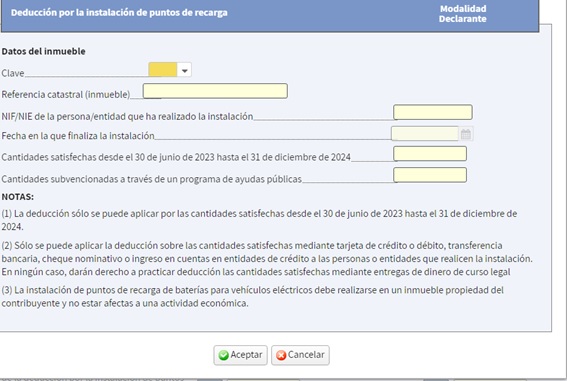Click the red cross icon on Cancelar
The width and height of the screenshot is (567, 381).
tap(281, 355)
